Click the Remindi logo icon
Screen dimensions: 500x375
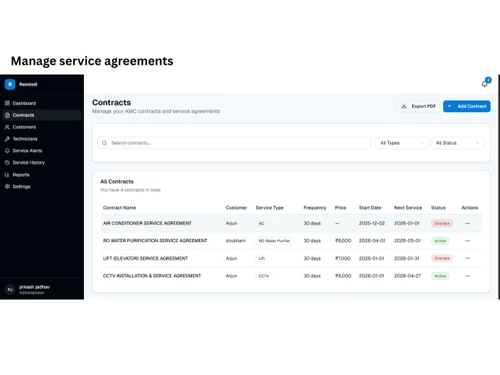[10, 84]
